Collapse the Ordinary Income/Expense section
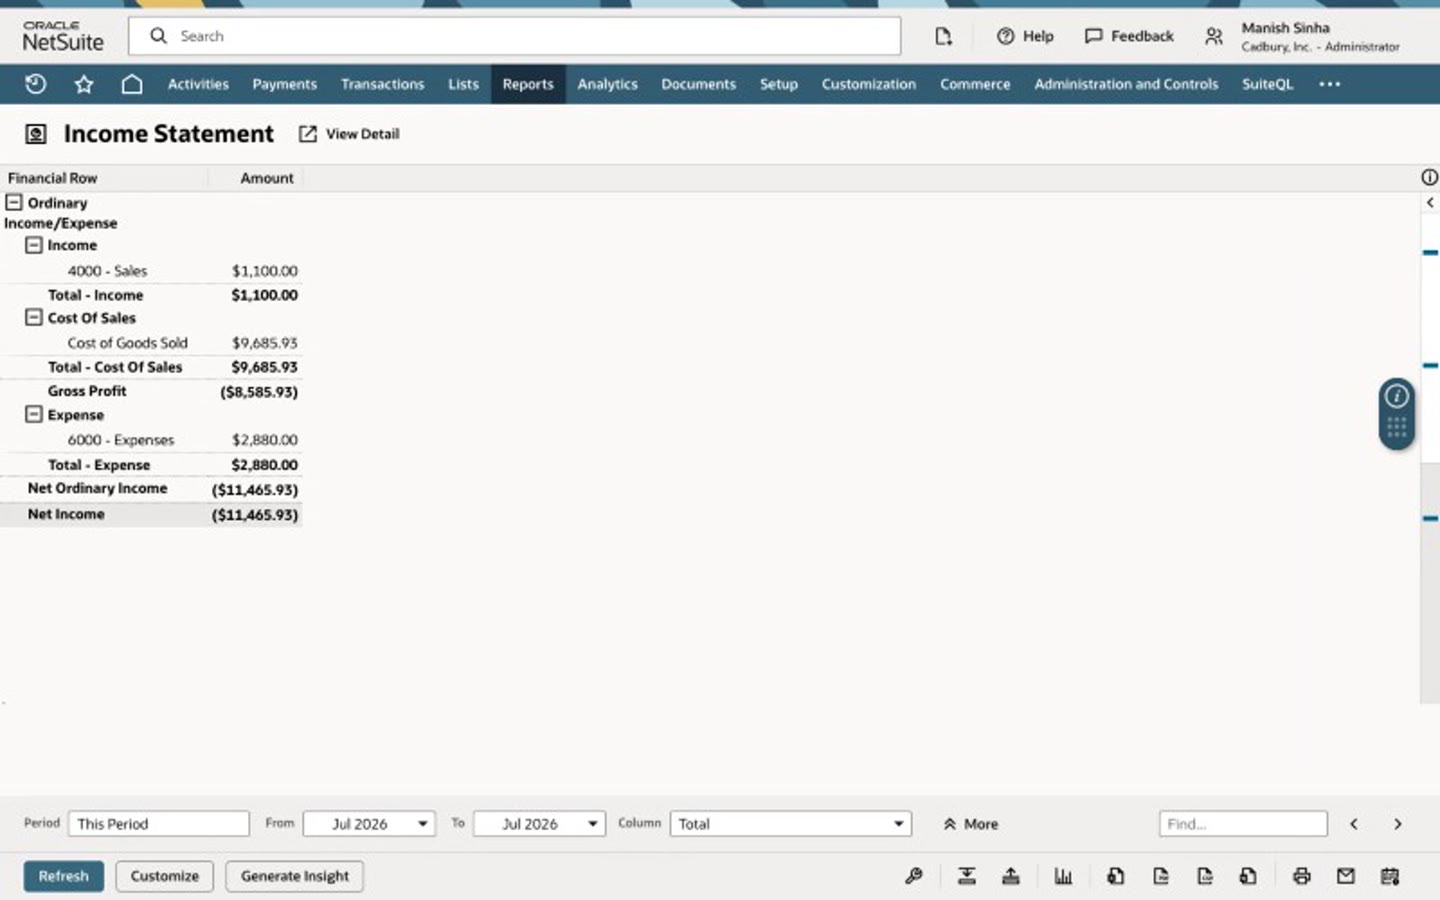The height and width of the screenshot is (900, 1440). tap(14, 202)
